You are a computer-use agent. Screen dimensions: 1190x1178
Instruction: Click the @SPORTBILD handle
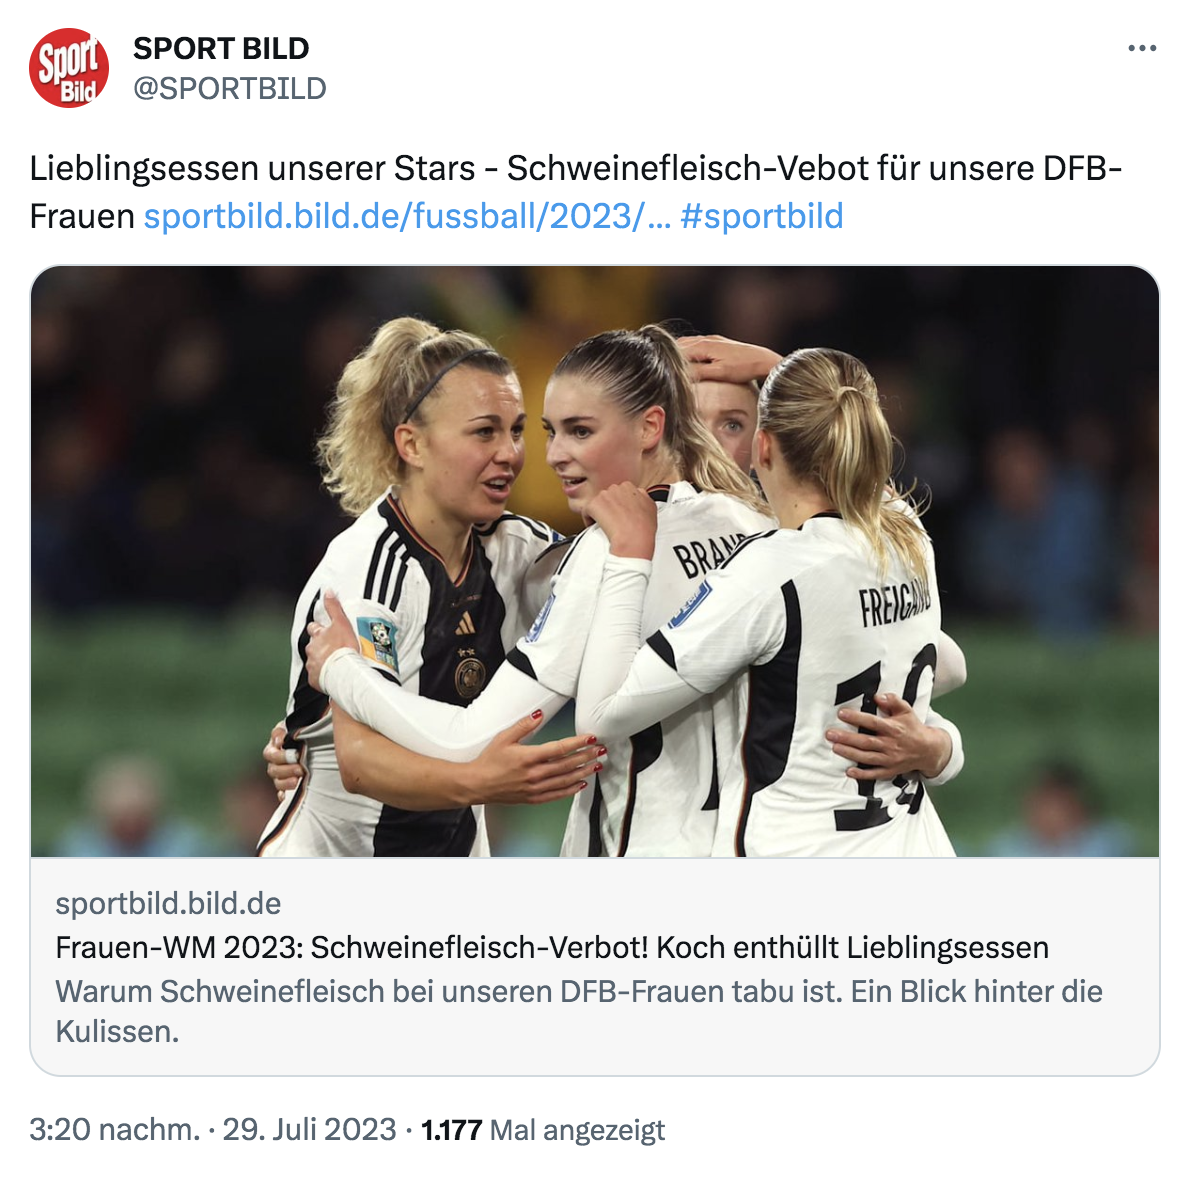click(229, 89)
